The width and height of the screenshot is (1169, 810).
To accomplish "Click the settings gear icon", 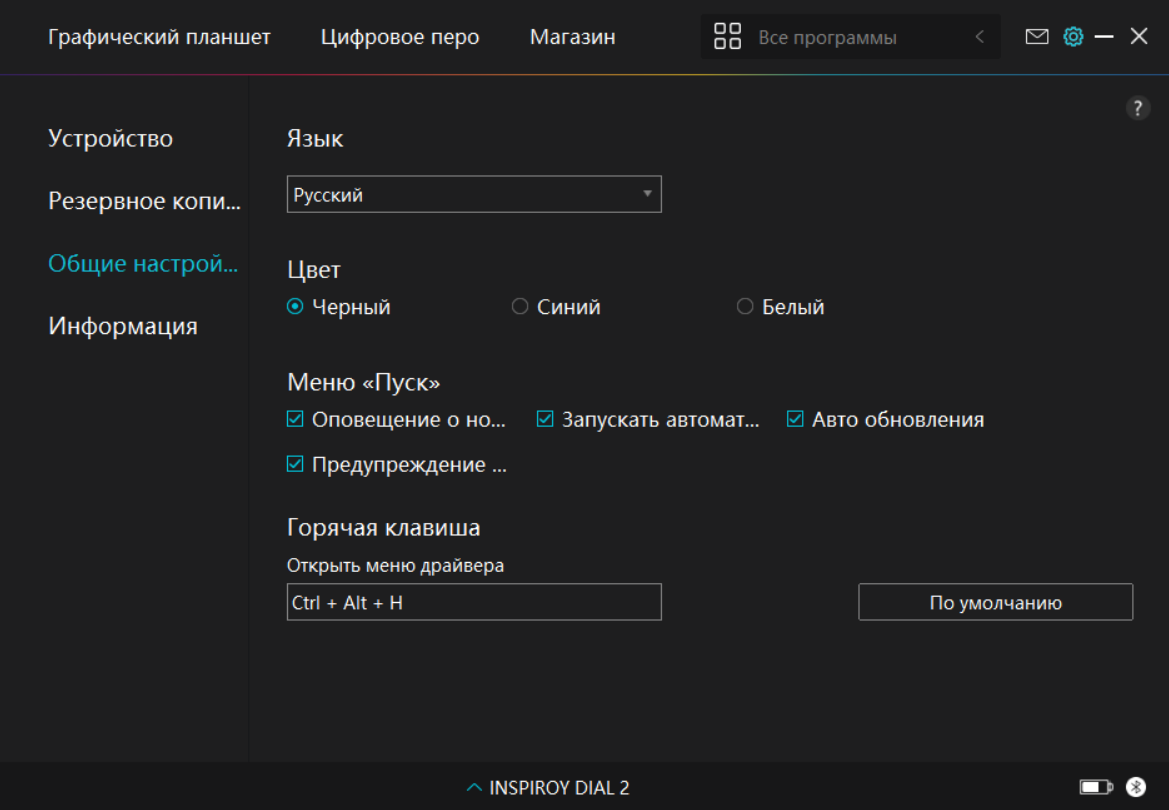I will [1073, 37].
